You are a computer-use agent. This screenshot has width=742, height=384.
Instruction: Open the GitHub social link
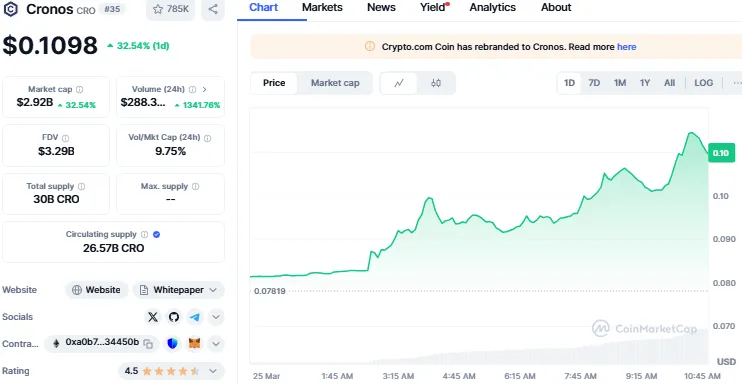(x=174, y=317)
